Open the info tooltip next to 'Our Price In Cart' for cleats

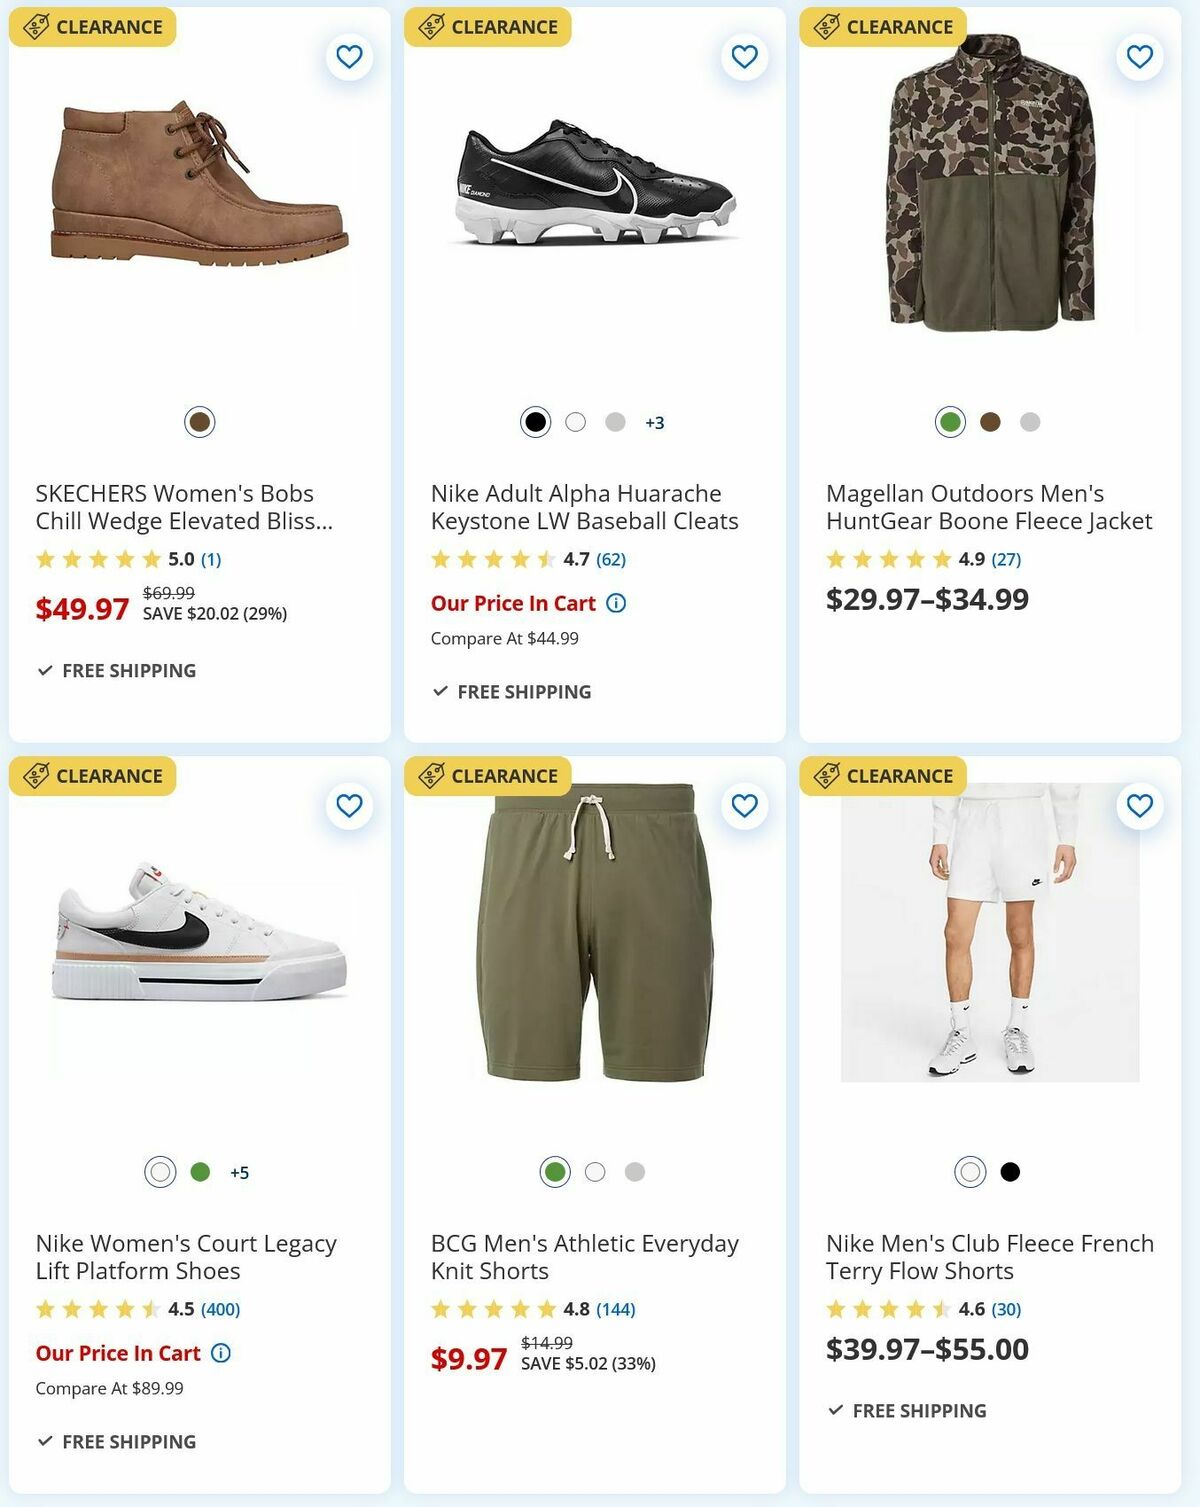(x=617, y=603)
